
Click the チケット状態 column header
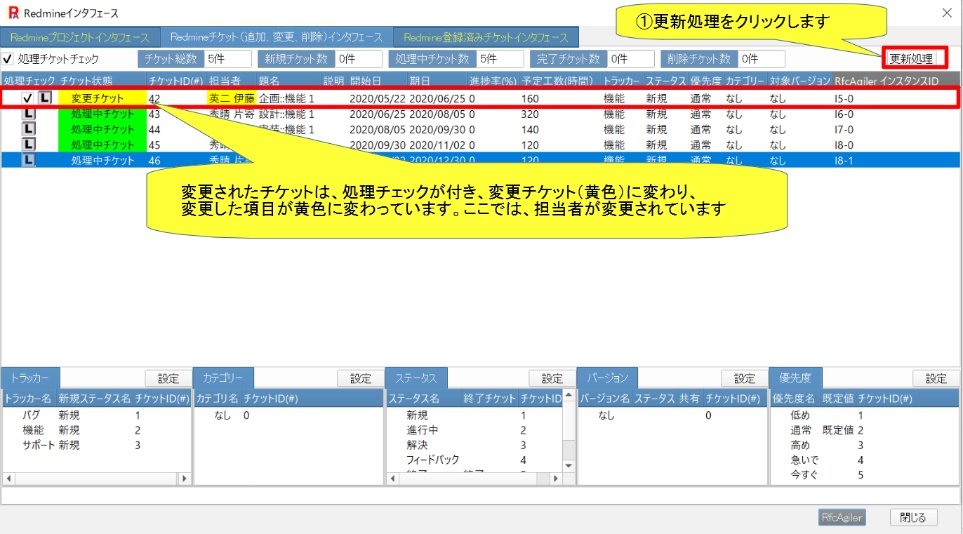tap(86, 80)
